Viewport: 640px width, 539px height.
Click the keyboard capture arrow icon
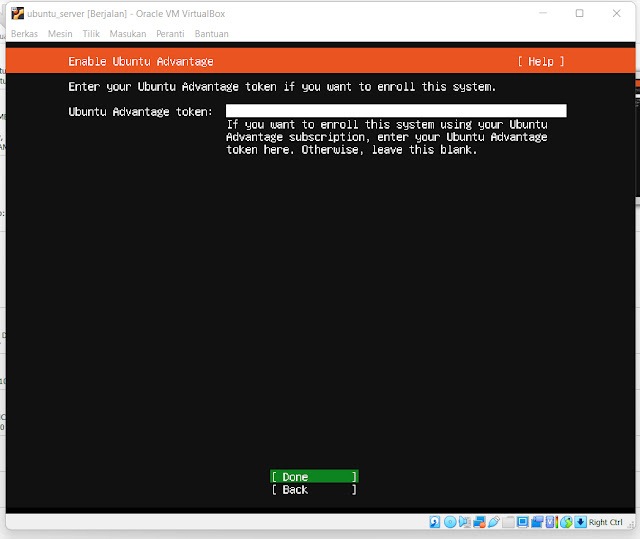click(580, 522)
